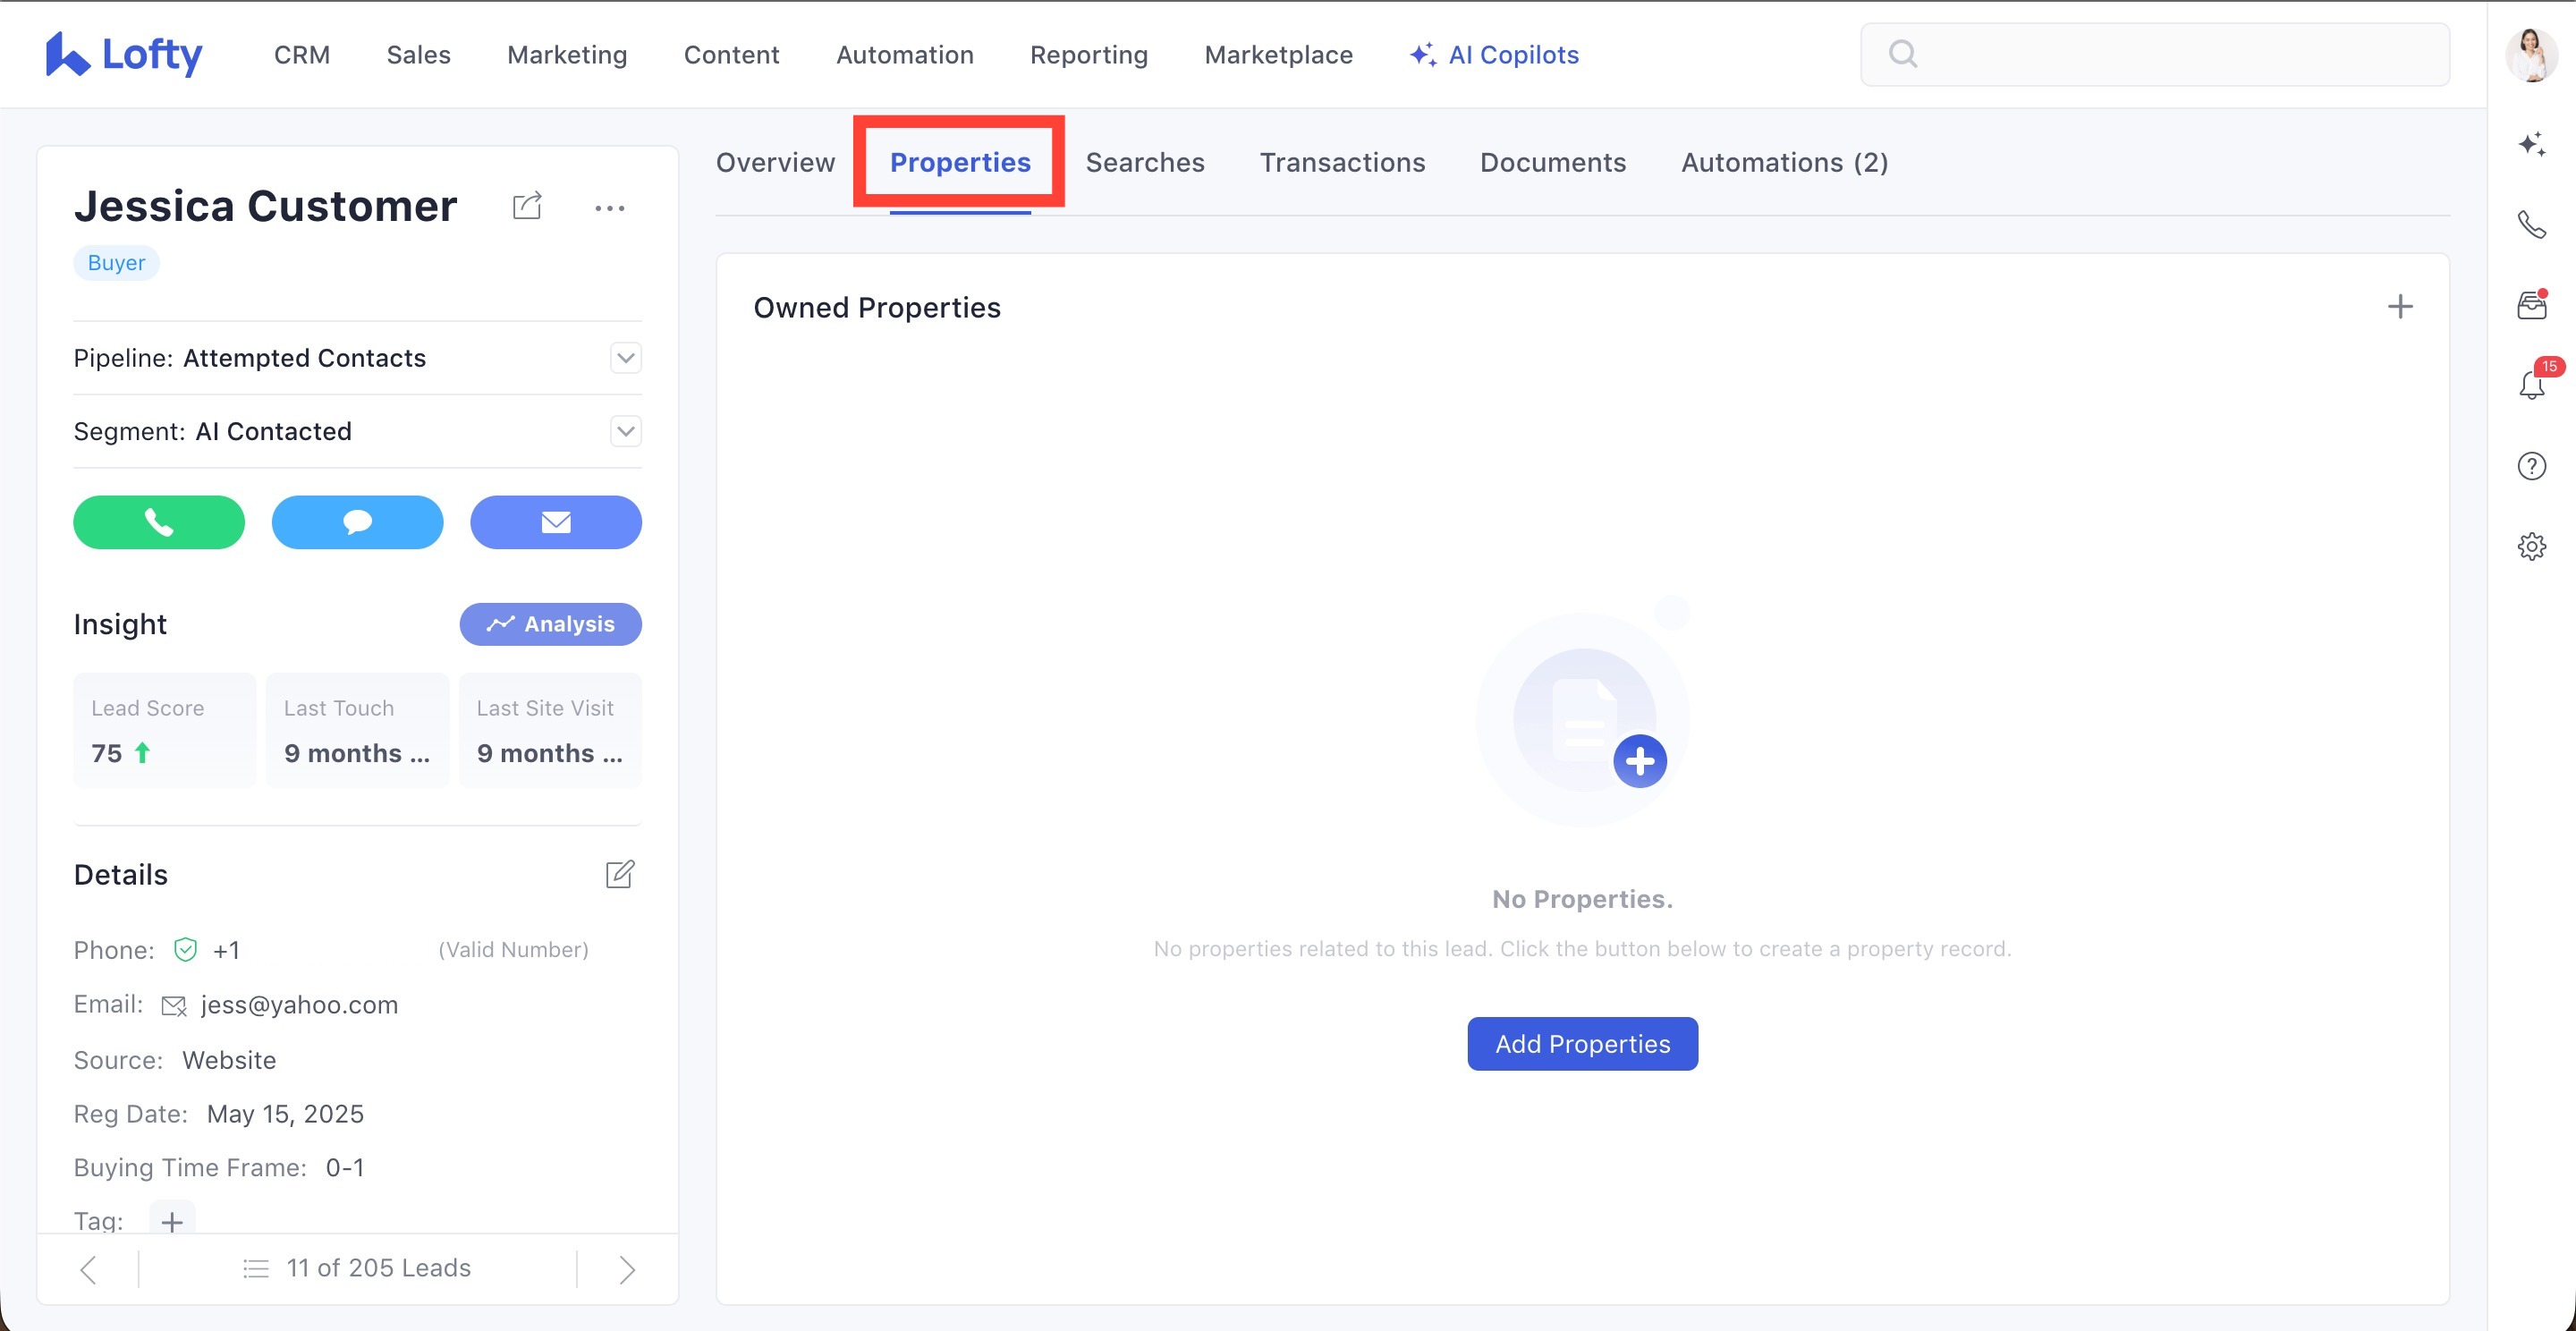The image size is (2576, 1331).
Task: Click the green phone call button
Action: 158,522
